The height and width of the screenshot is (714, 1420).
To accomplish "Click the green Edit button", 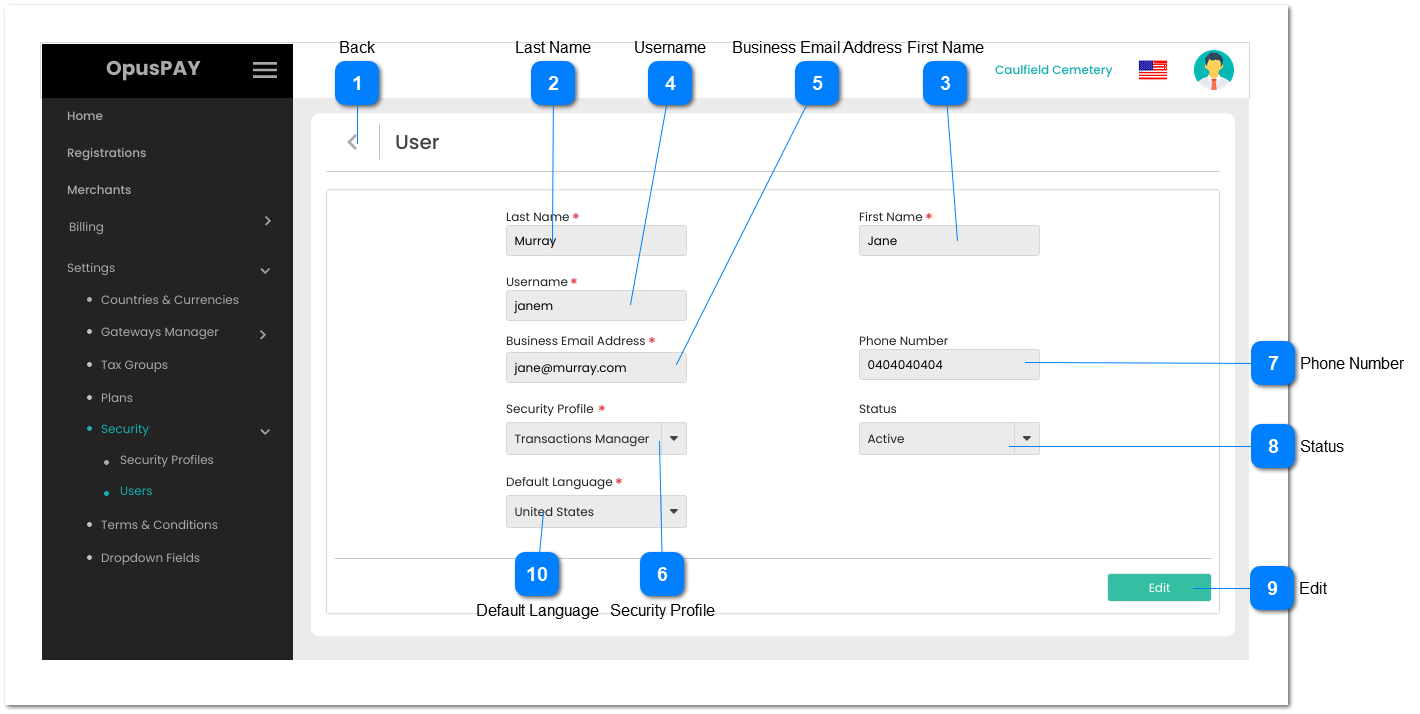I will (1158, 588).
